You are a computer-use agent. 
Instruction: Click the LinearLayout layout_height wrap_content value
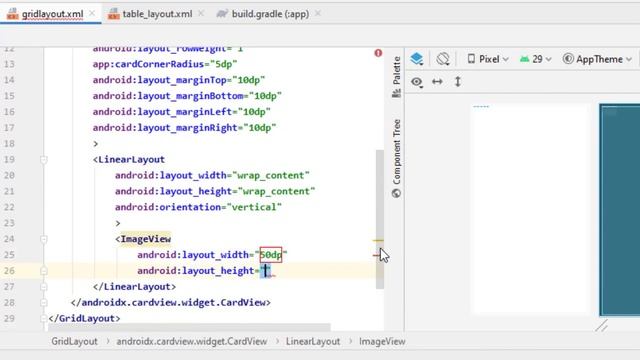click(x=276, y=191)
